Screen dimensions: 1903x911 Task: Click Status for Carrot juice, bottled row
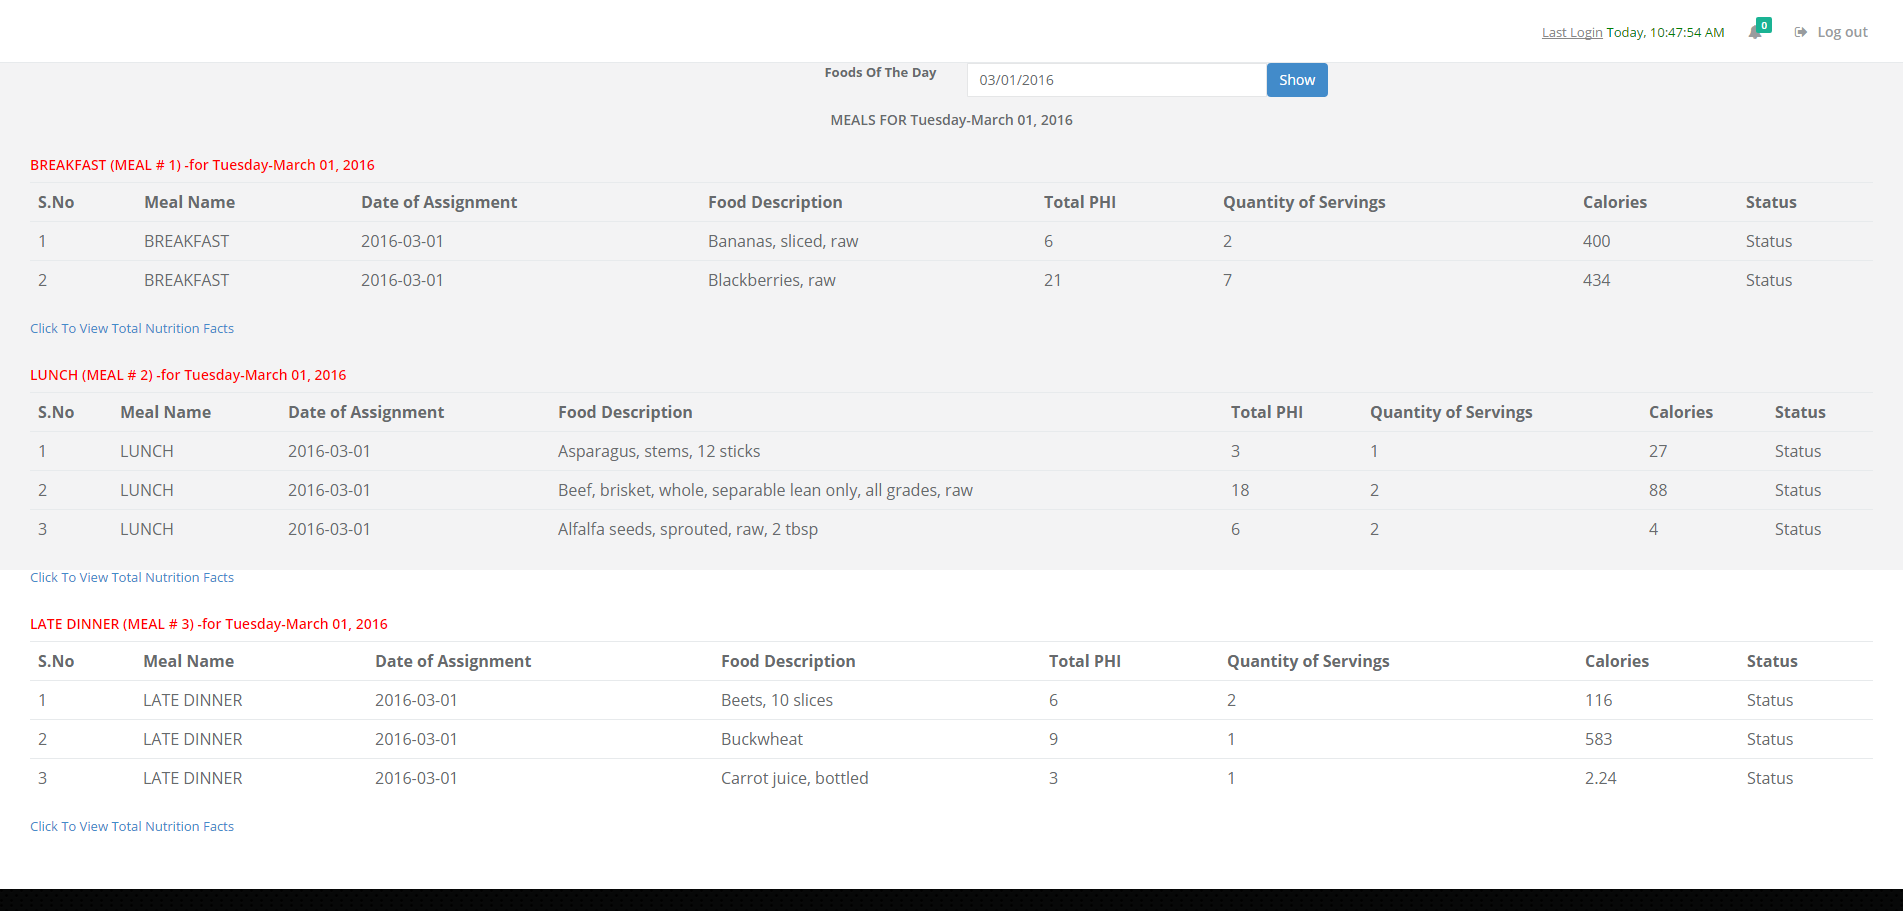1769,778
